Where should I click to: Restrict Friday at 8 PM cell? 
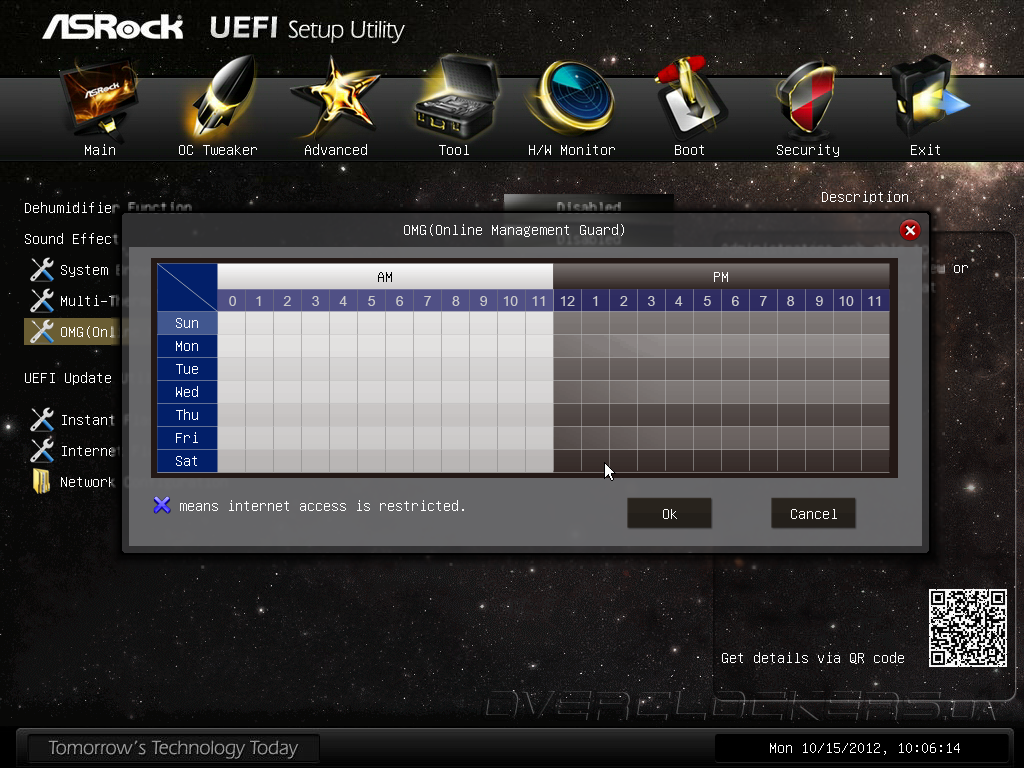pyautogui.click(x=791, y=438)
